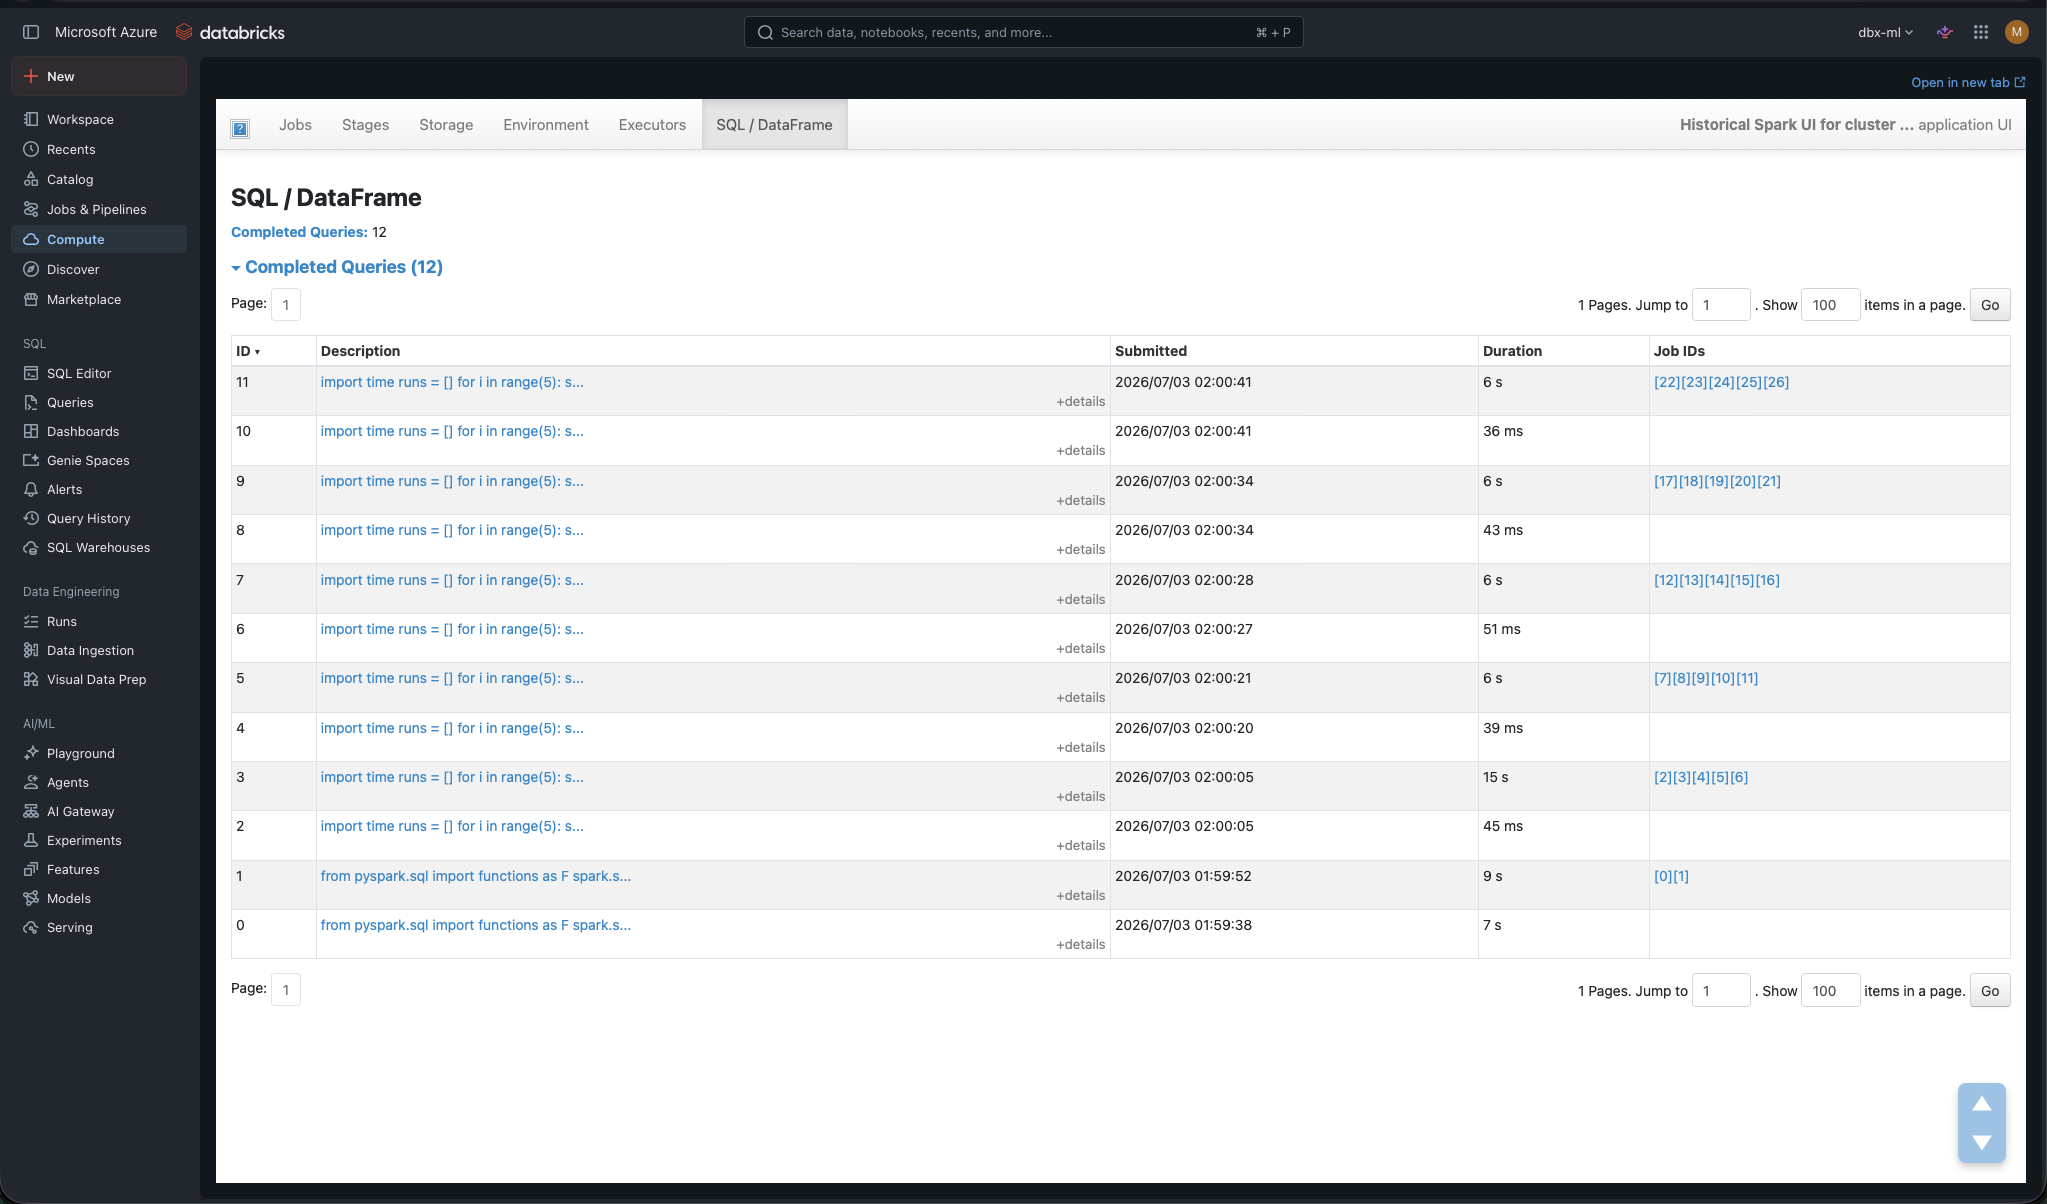Open AI Gateway

[99, 811]
